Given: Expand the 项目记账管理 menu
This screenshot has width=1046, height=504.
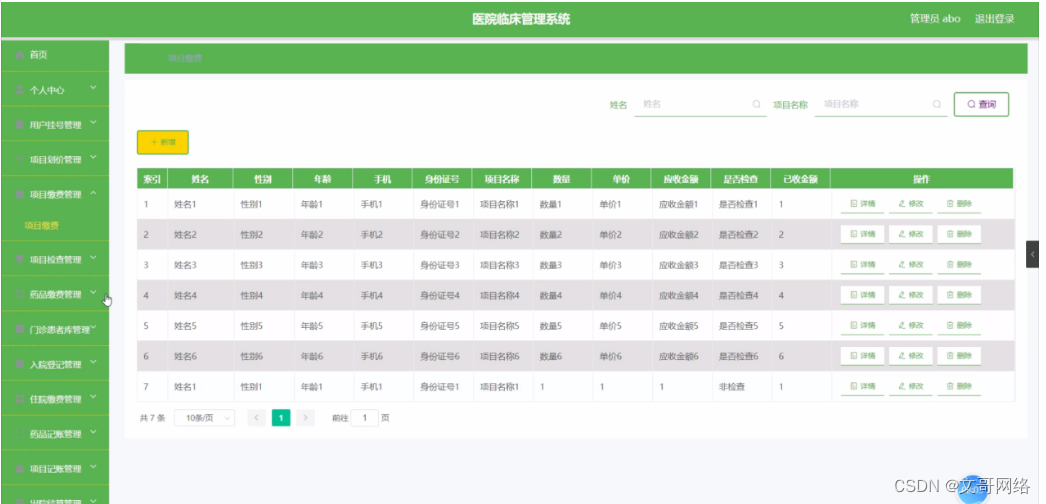Looking at the screenshot, I should [93, 467].
